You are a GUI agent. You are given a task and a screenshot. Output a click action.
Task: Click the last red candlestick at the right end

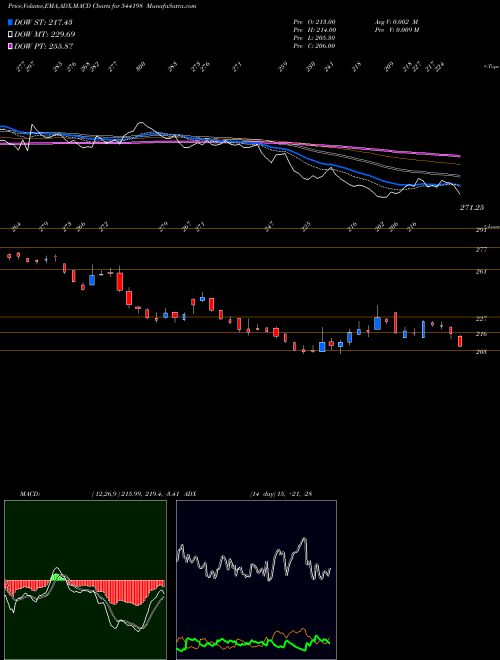click(x=460, y=341)
